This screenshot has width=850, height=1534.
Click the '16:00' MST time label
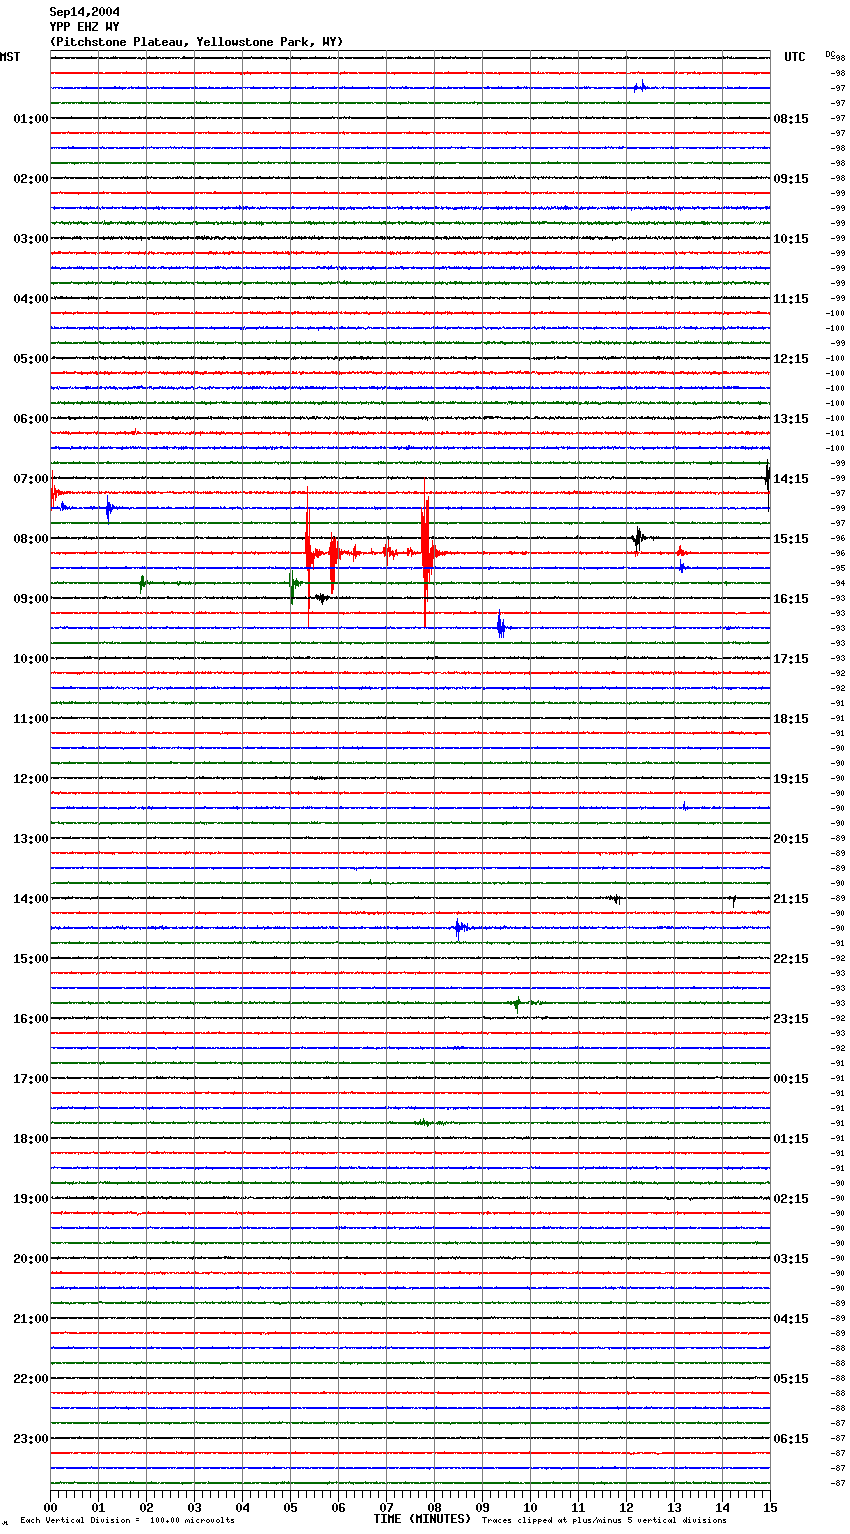30,1019
